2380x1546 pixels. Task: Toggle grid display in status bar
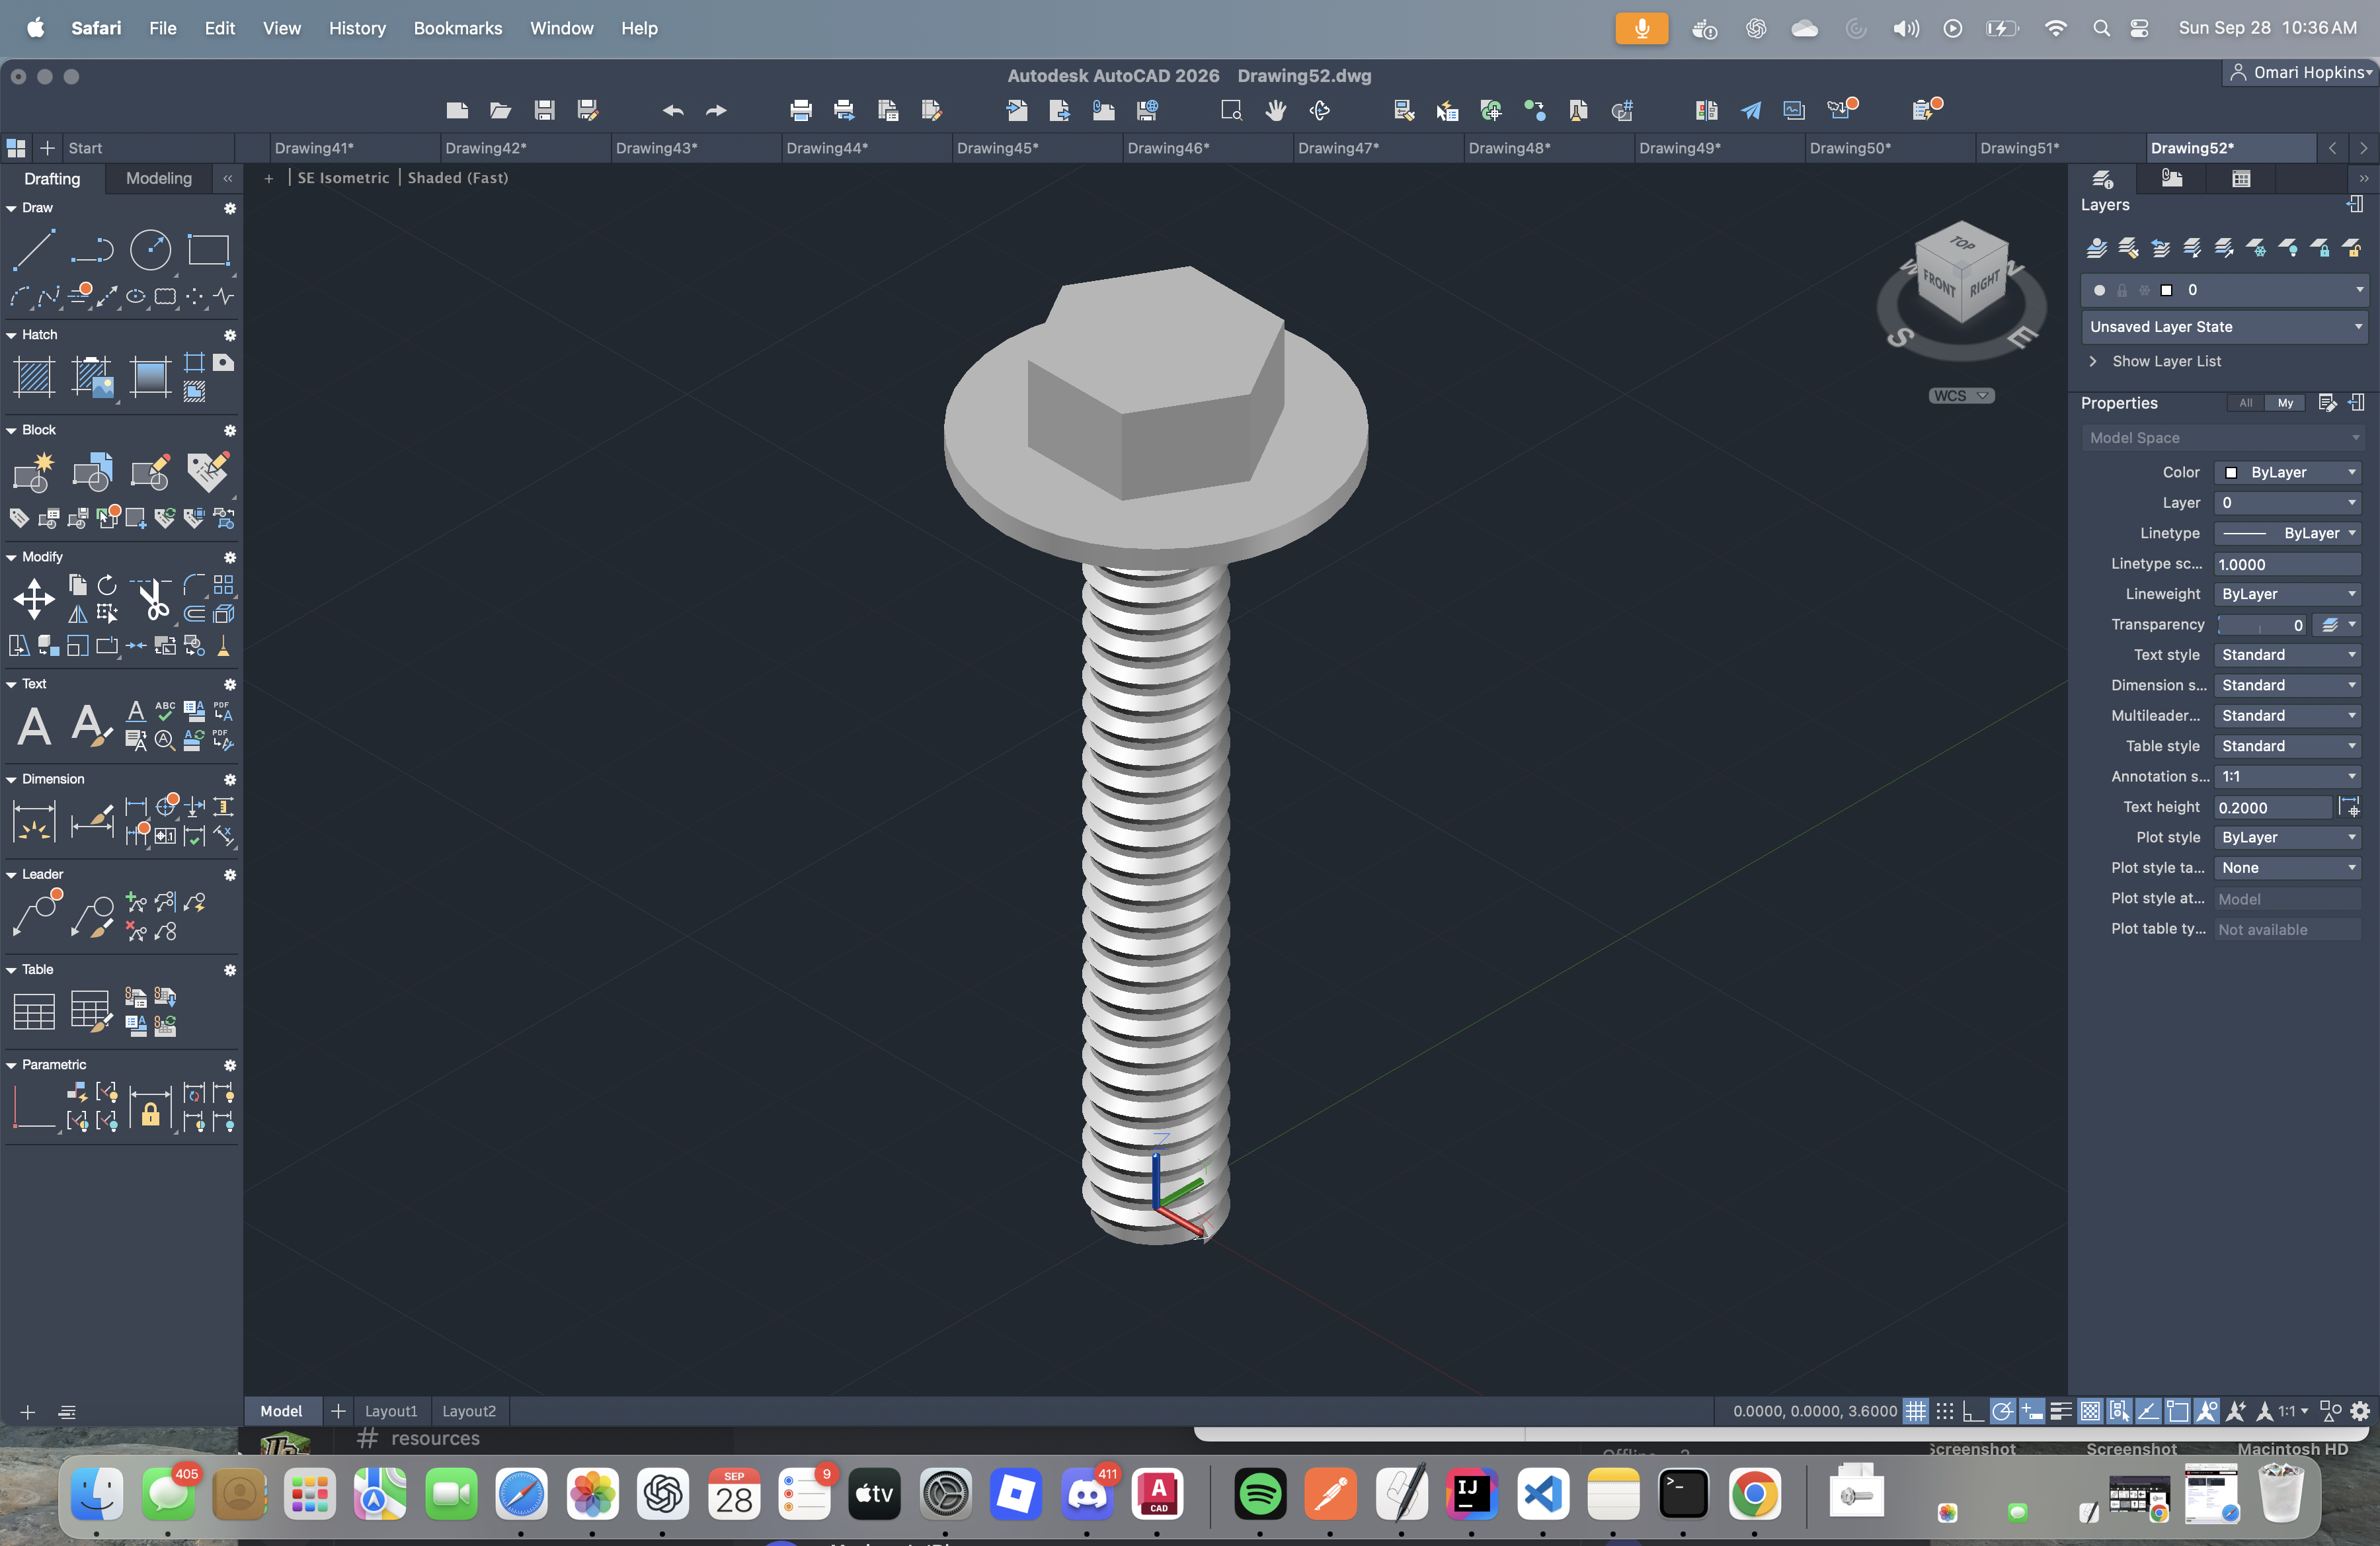click(x=1915, y=1411)
